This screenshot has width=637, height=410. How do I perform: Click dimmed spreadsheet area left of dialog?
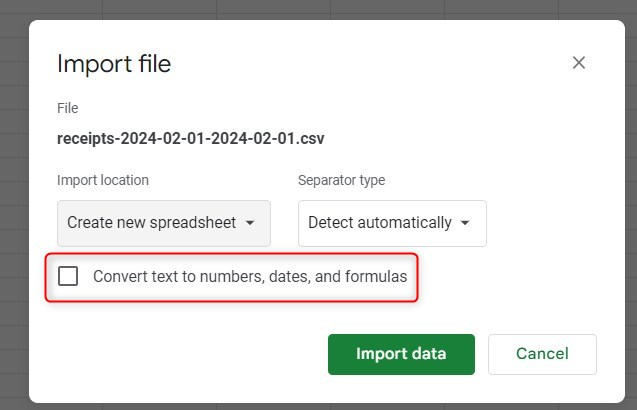[14, 200]
